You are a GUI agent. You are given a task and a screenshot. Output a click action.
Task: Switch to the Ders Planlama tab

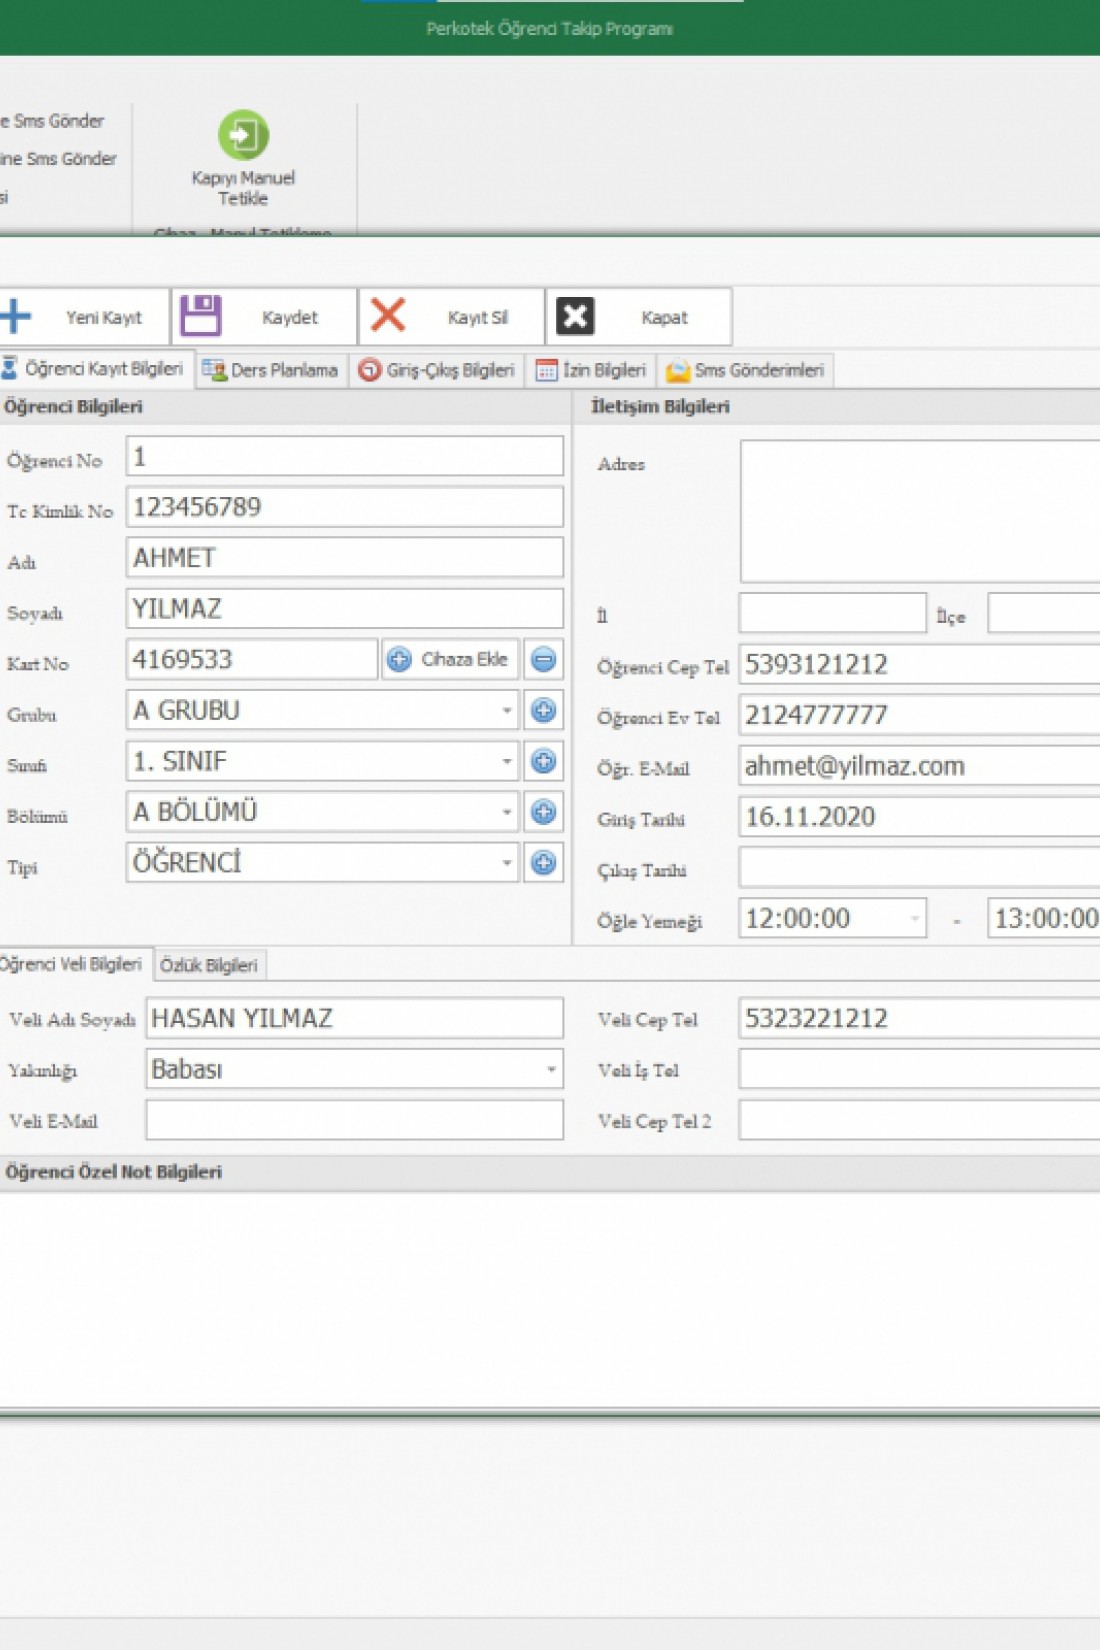point(272,370)
